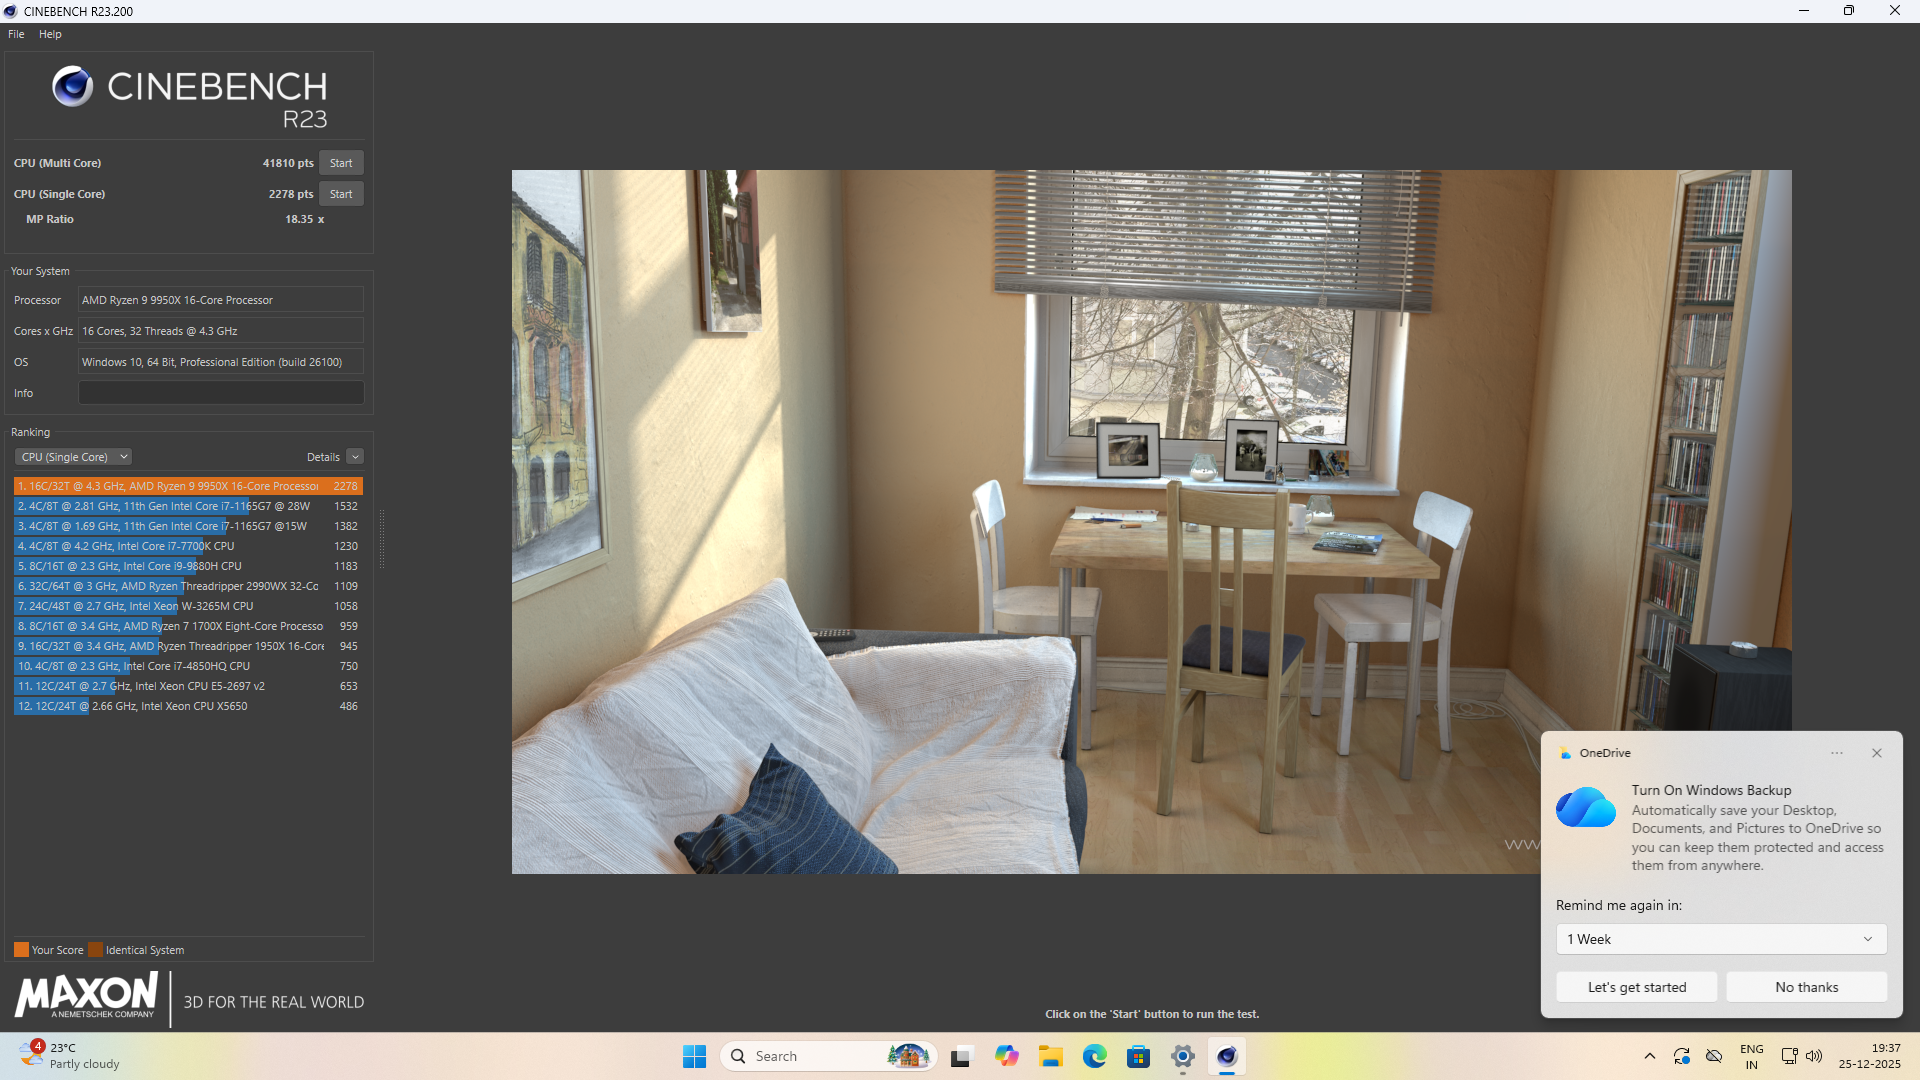Click Cinebench icon in taskbar
The image size is (1920, 1080).
pos(1226,1056)
